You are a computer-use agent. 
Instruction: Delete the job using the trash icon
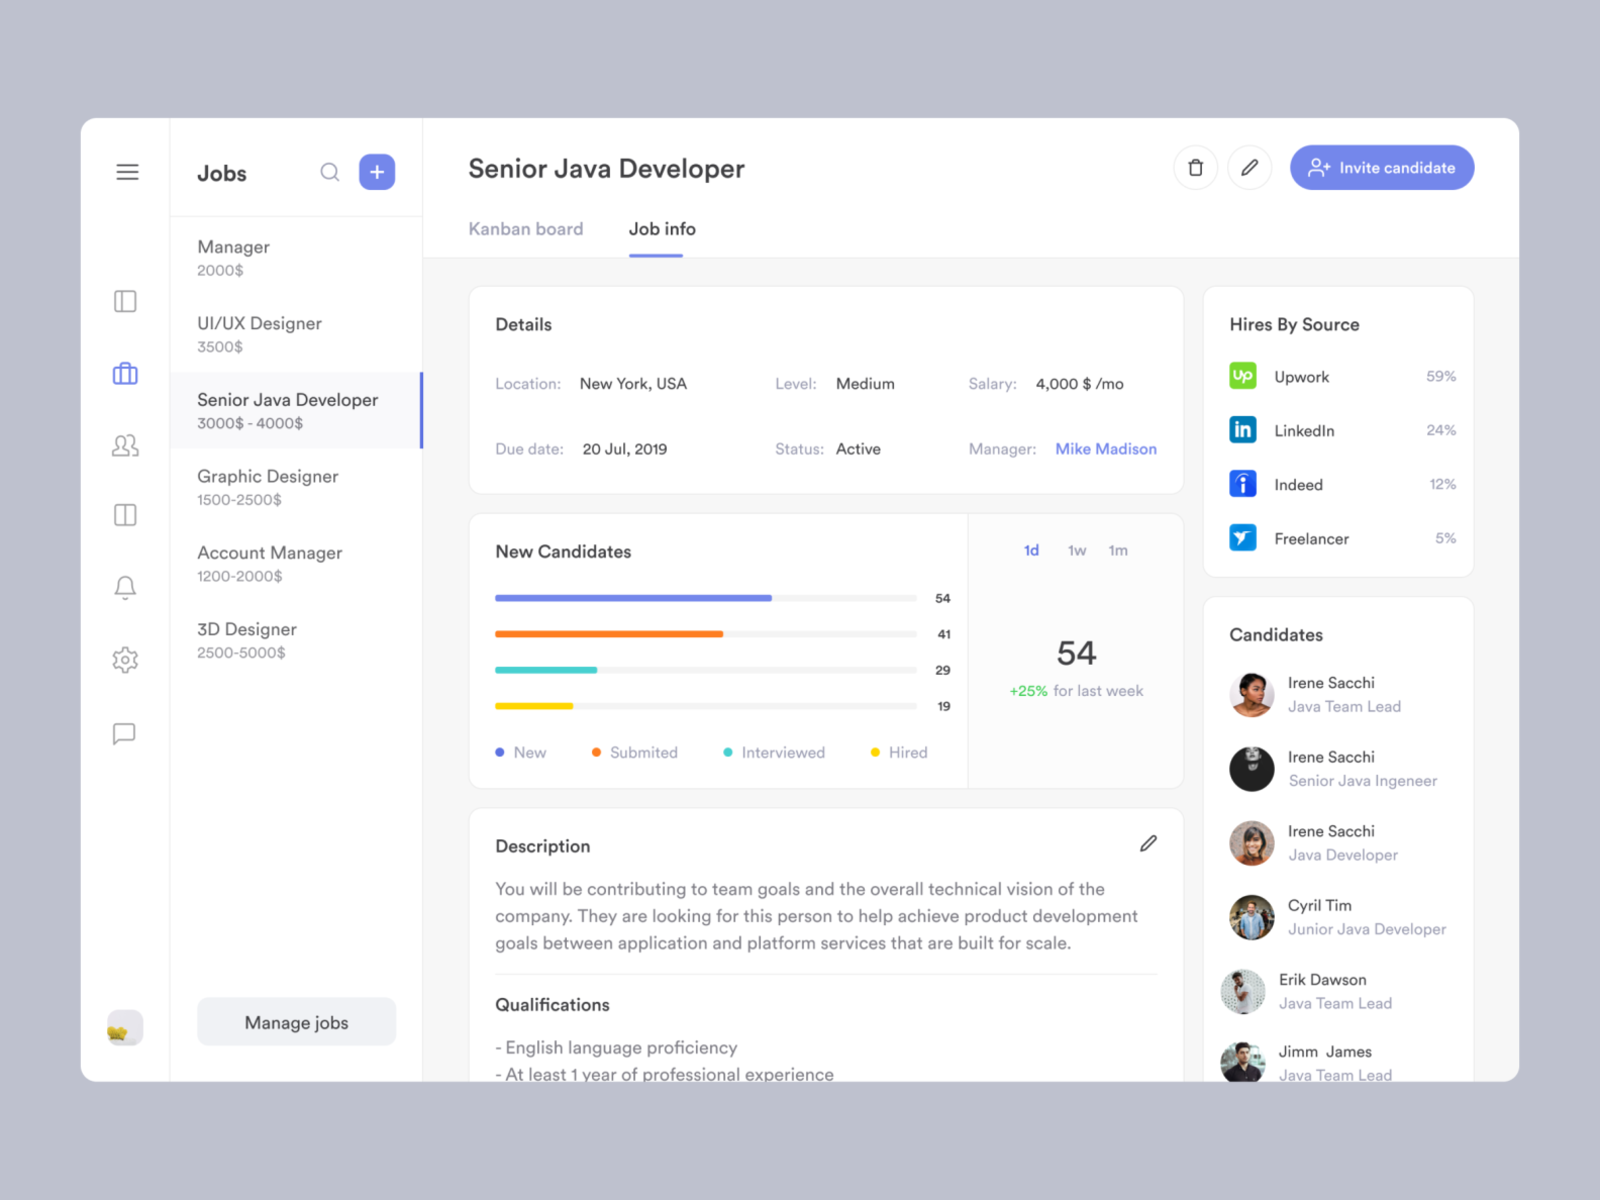1195,167
